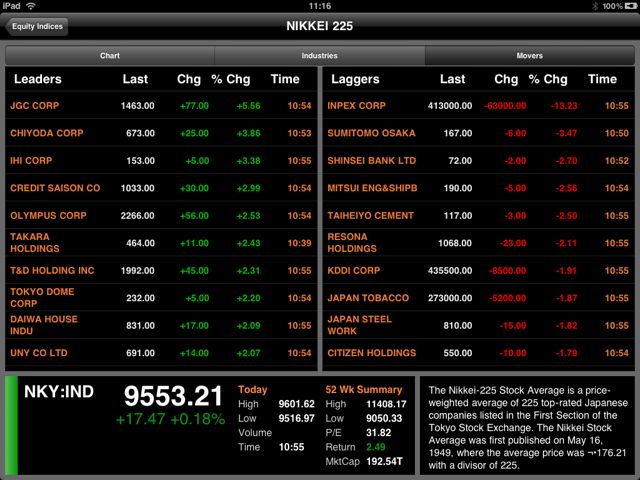Viewport: 640px width, 480px height.
Task: Tap Today's High value 9601.62
Action: point(296,404)
